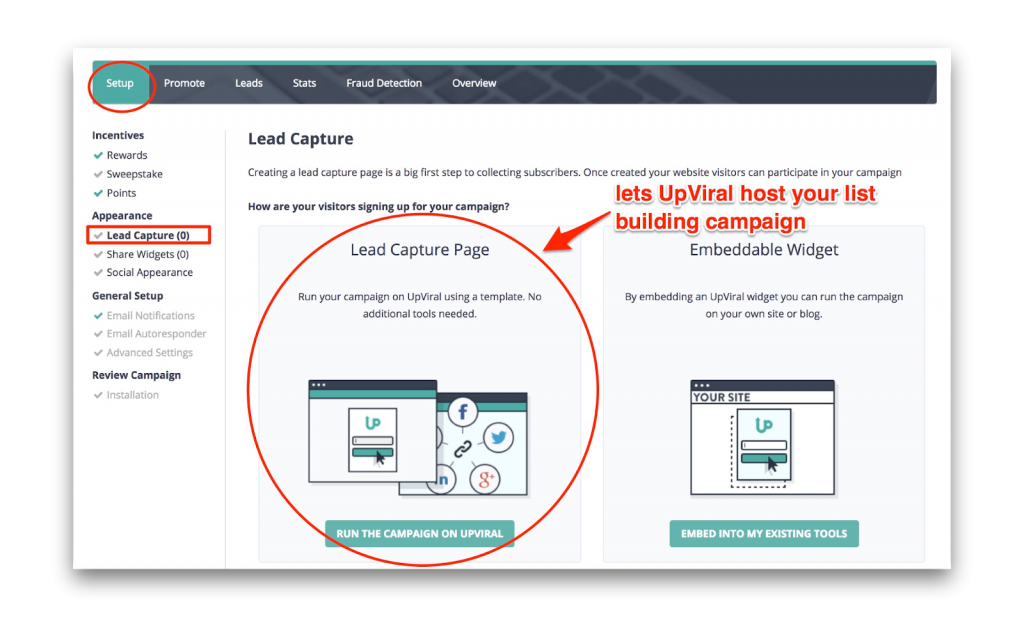Viewport: 1024px width, 618px height.
Task: Open the Sweepstake settings
Action: [x=135, y=174]
